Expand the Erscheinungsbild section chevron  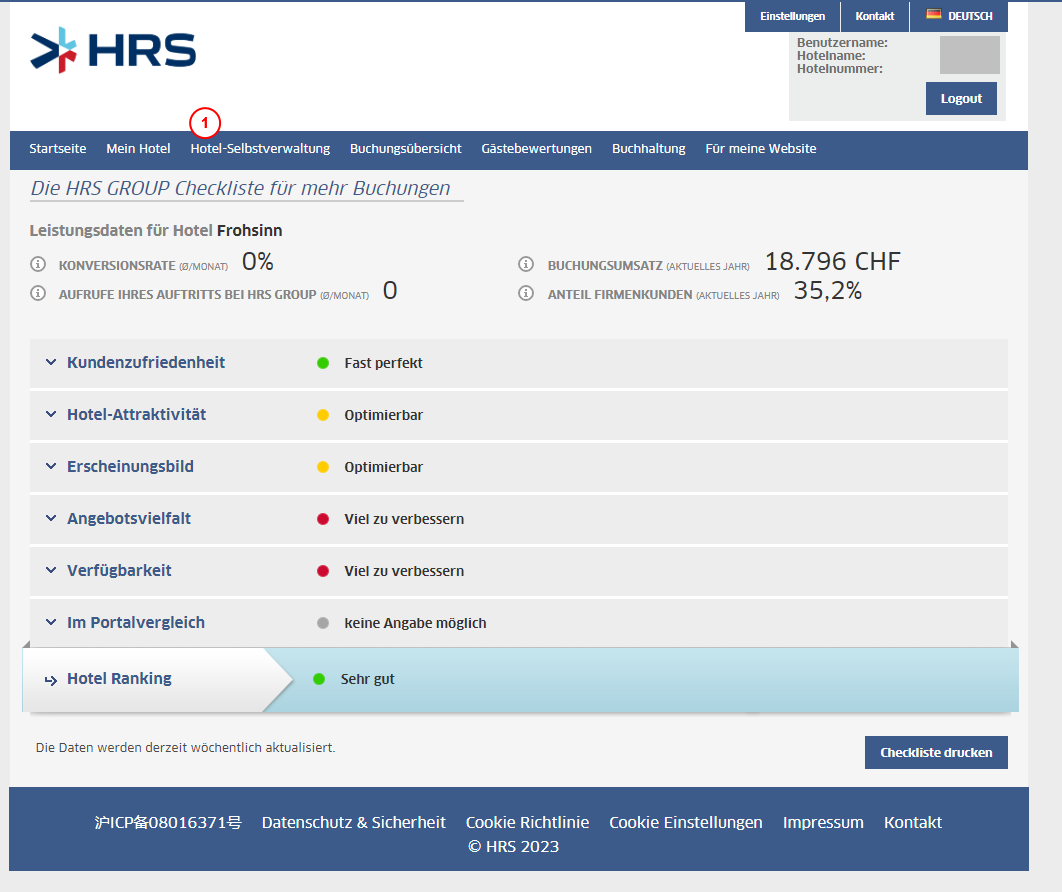(51, 467)
